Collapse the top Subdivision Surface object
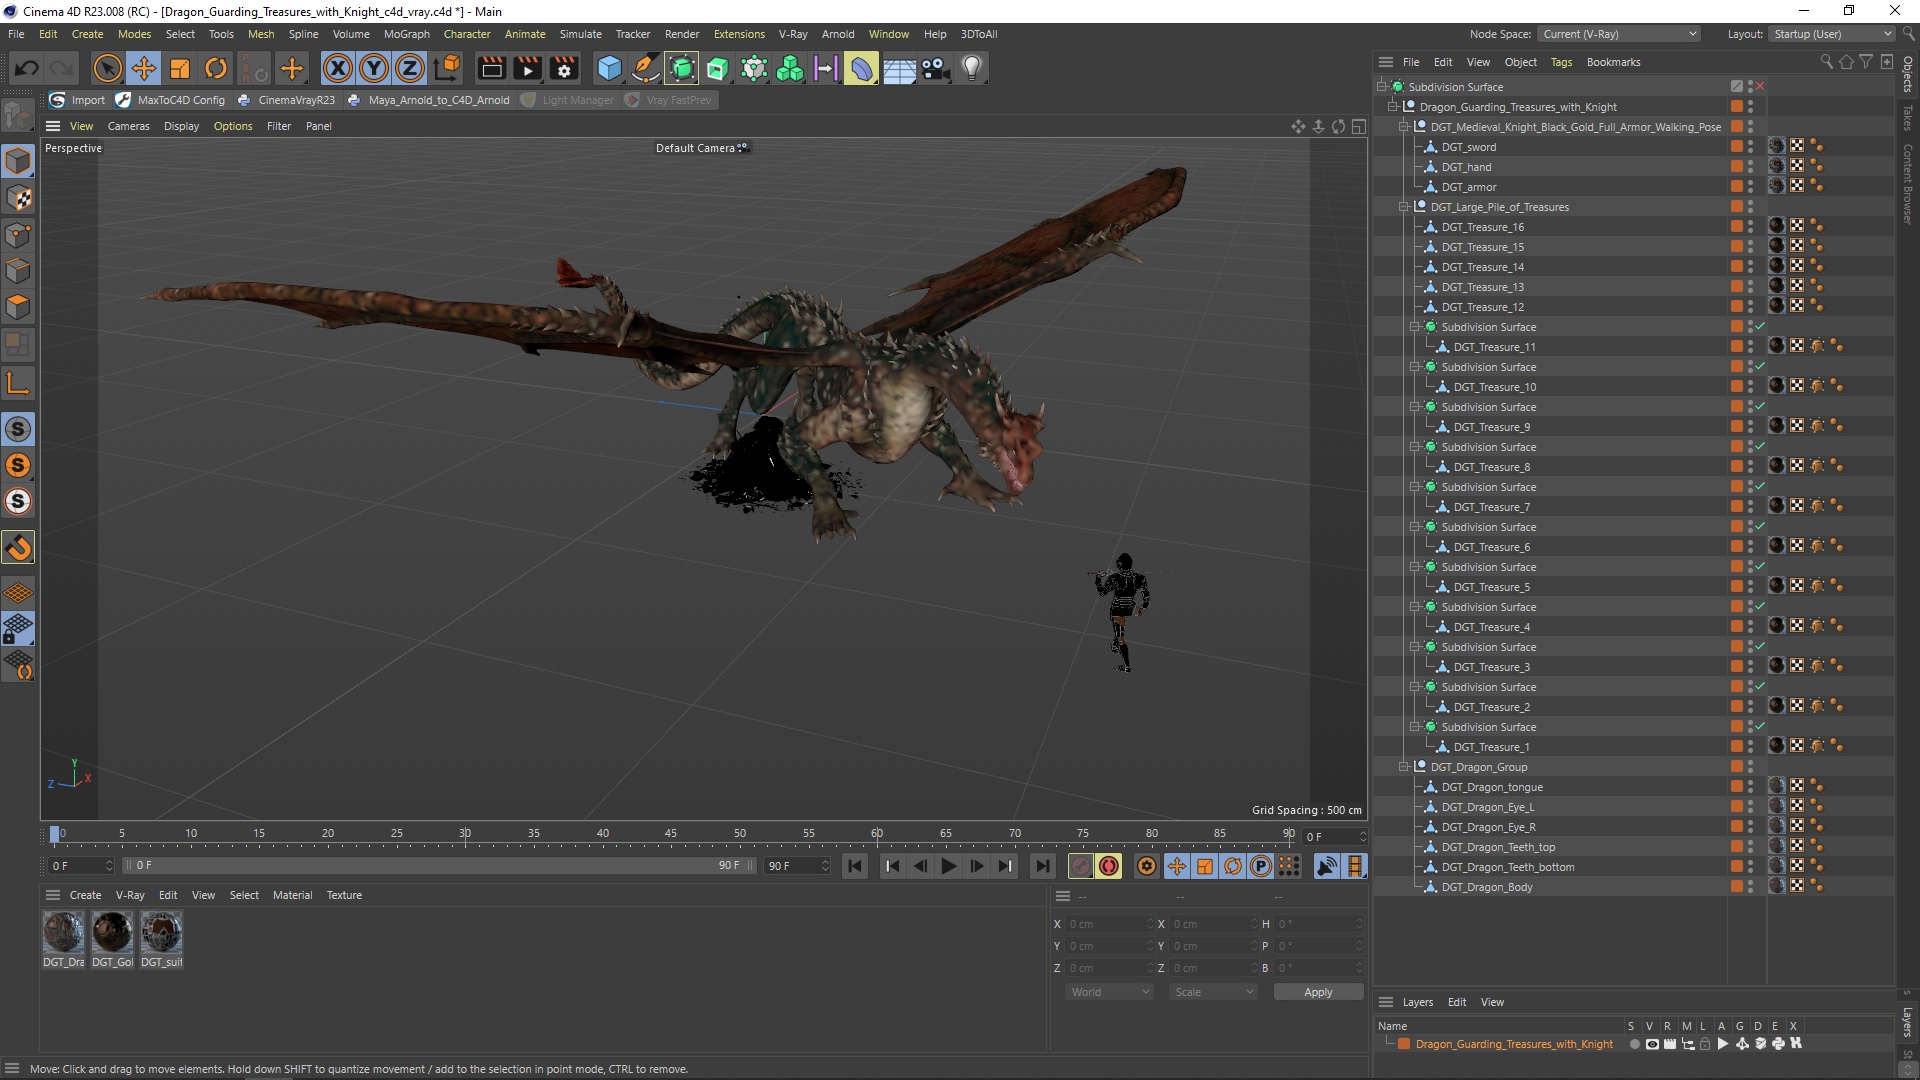Screen dimensions: 1920x1080 click(x=1381, y=87)
